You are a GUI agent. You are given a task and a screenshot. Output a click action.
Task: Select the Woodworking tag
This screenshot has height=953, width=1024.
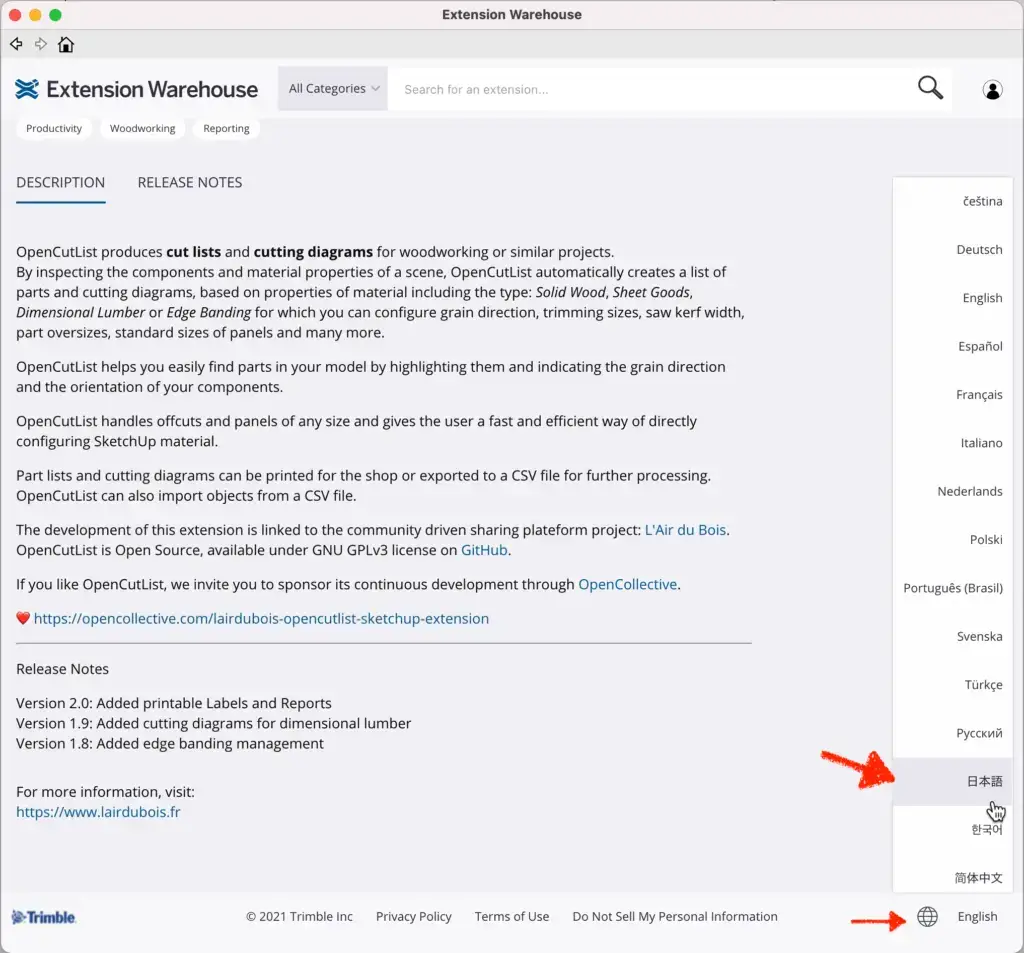pos(142,128)
